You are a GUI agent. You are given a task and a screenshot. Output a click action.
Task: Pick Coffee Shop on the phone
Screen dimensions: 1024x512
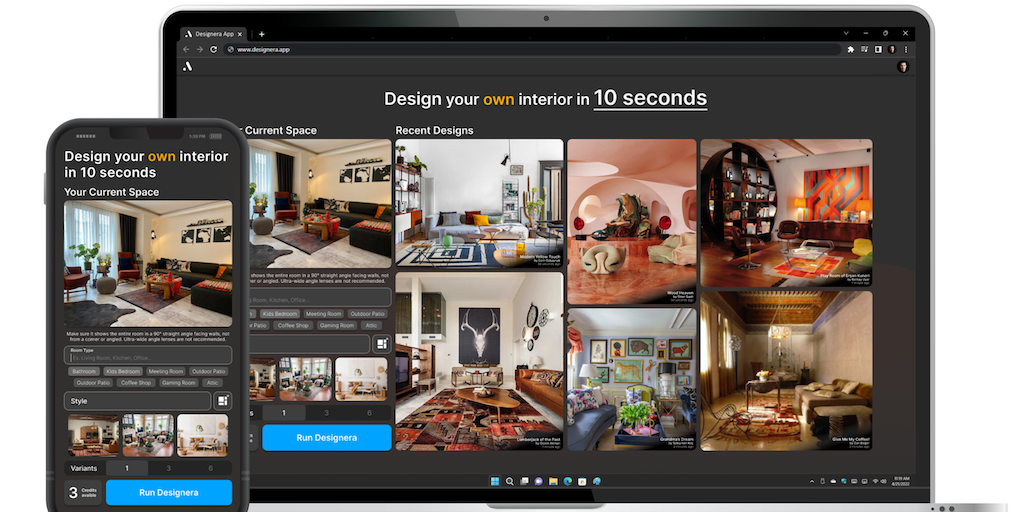tap(136, 383)
